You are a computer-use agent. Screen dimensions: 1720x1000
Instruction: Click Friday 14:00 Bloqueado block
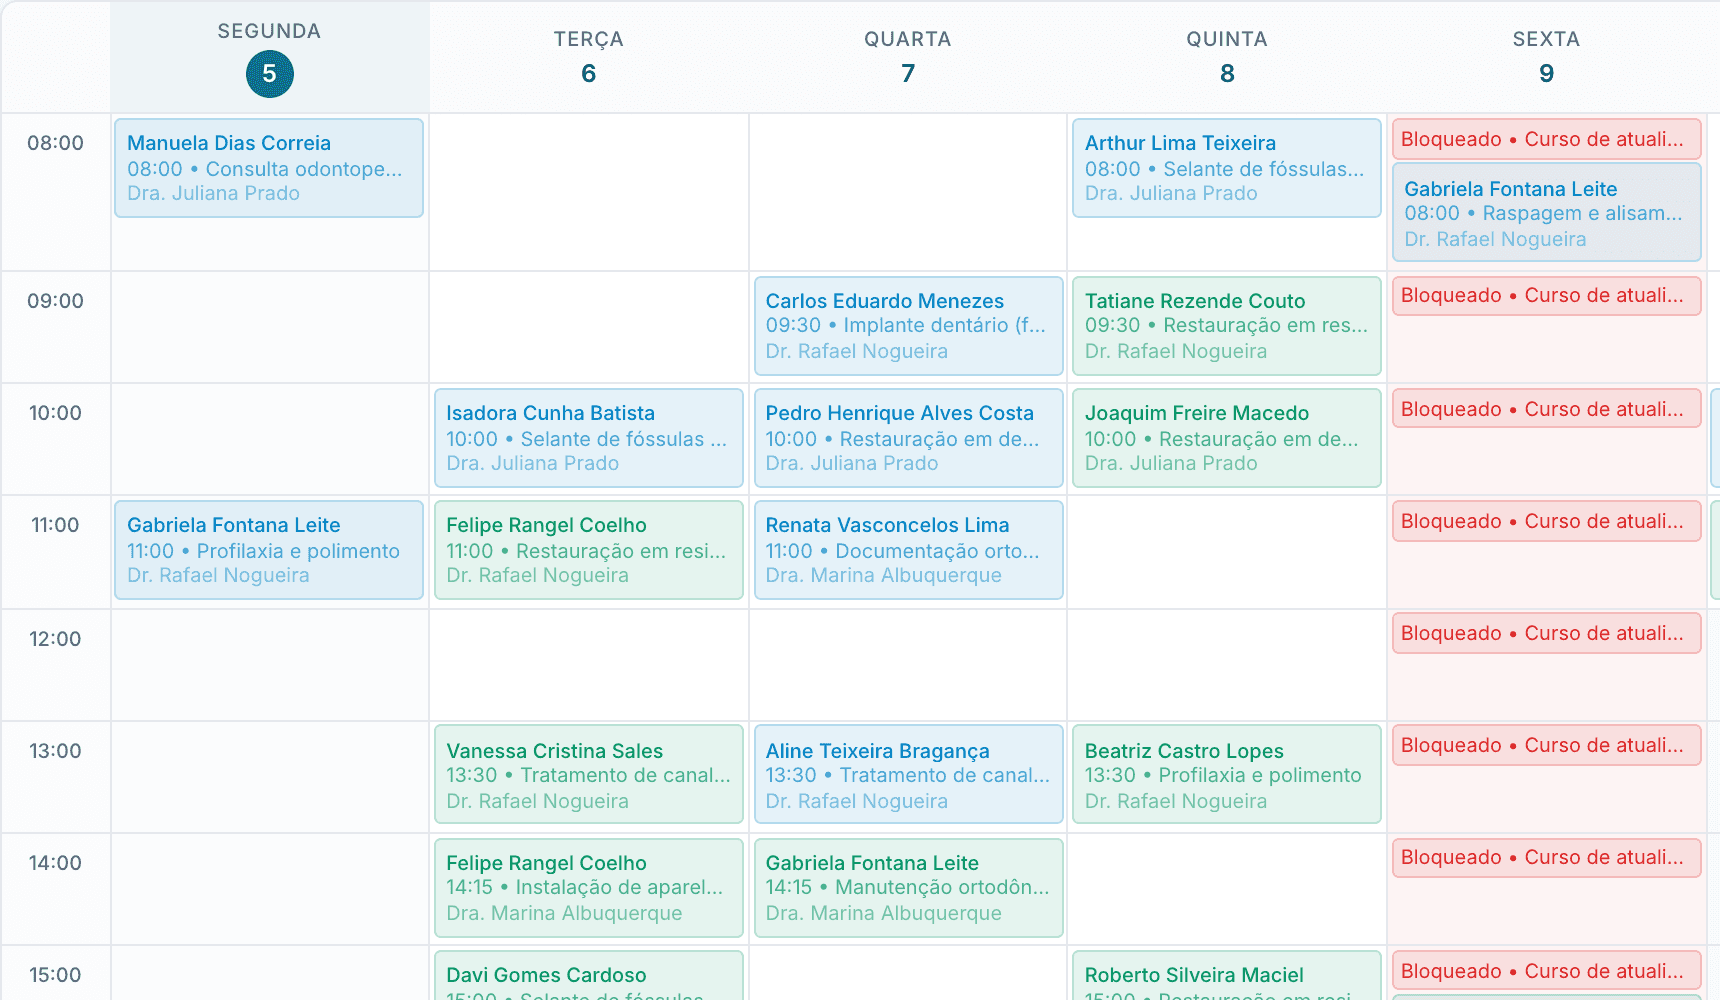pos(1546,858)
